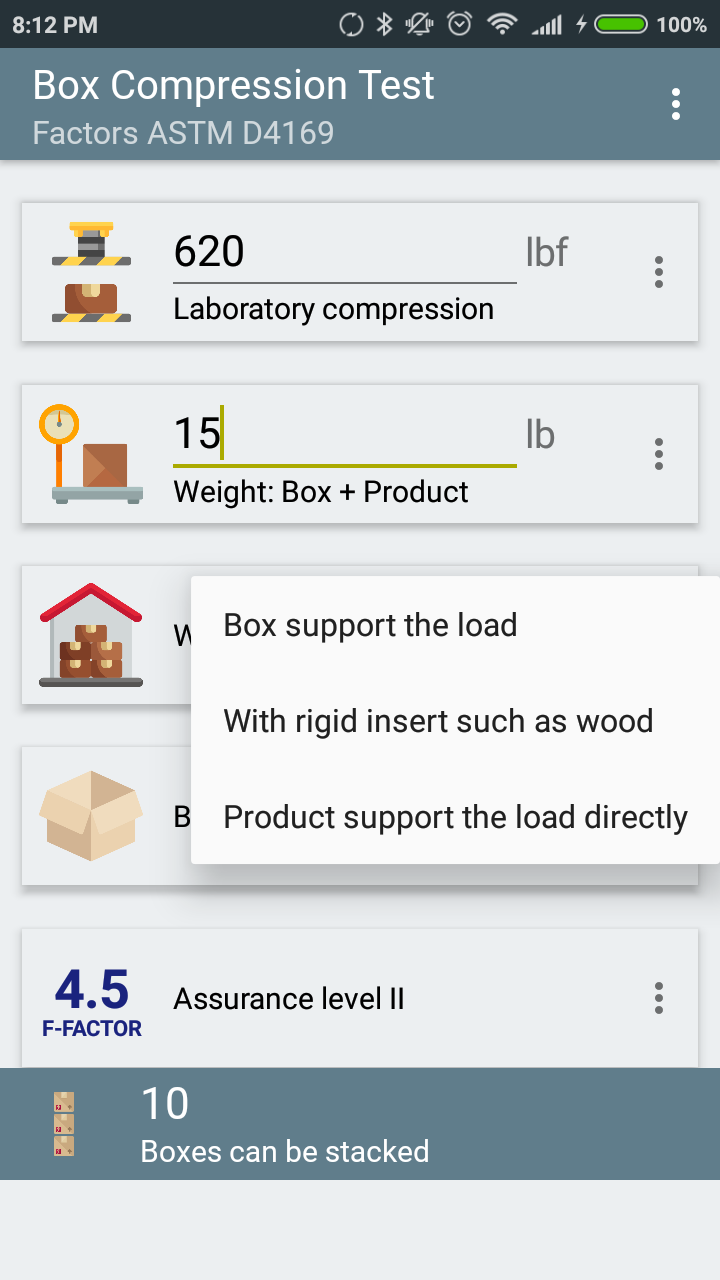Edit the laboratory compression value 620
The height and width of the screenshot is (1280, 720).
pyautogui.click(x=344, y=252)
